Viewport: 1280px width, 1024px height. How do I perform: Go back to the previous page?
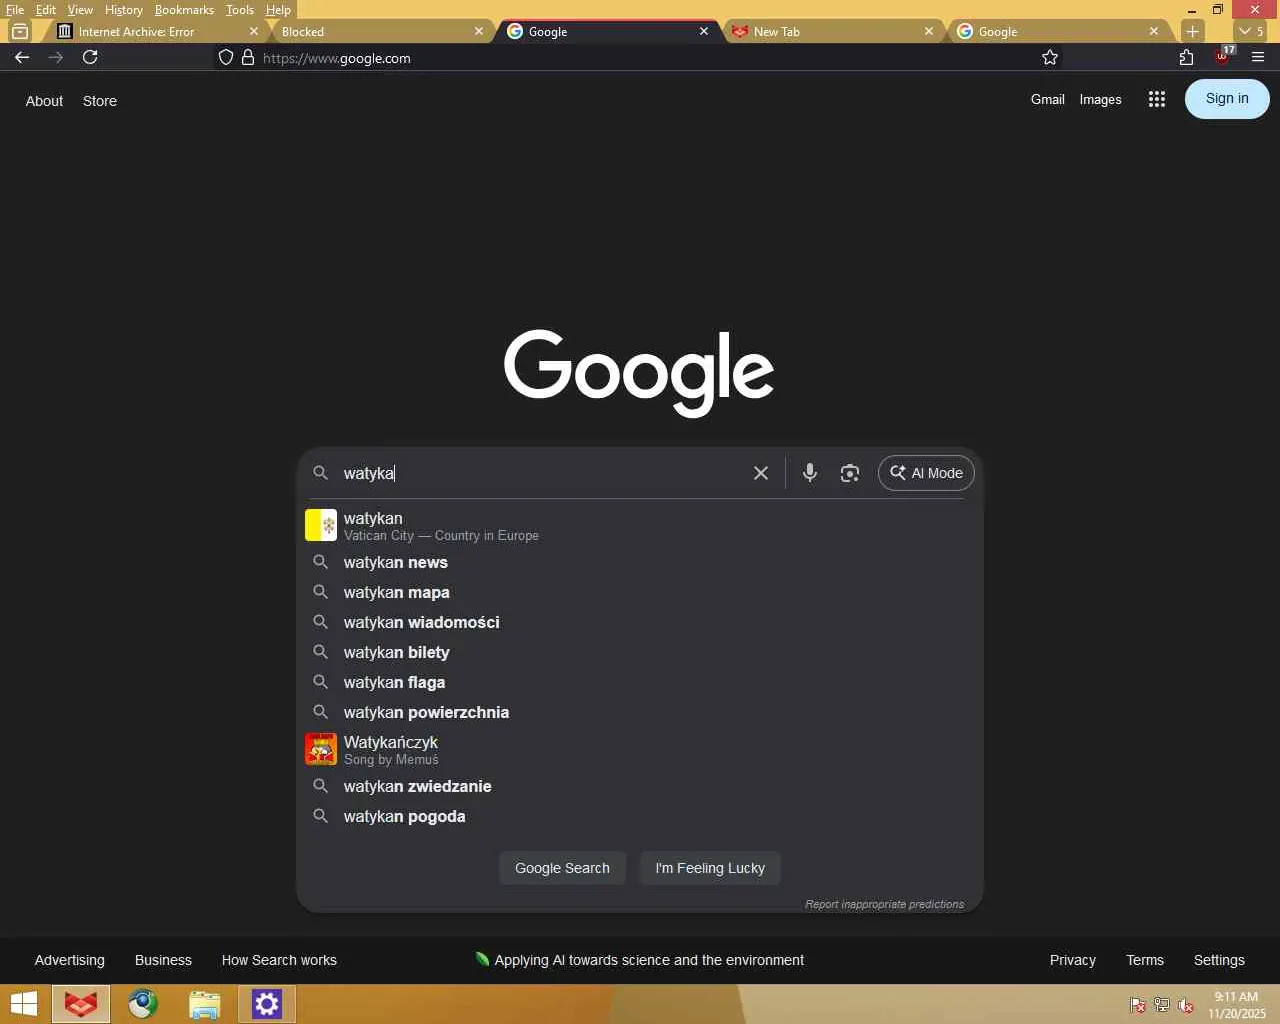pos(22,57)
